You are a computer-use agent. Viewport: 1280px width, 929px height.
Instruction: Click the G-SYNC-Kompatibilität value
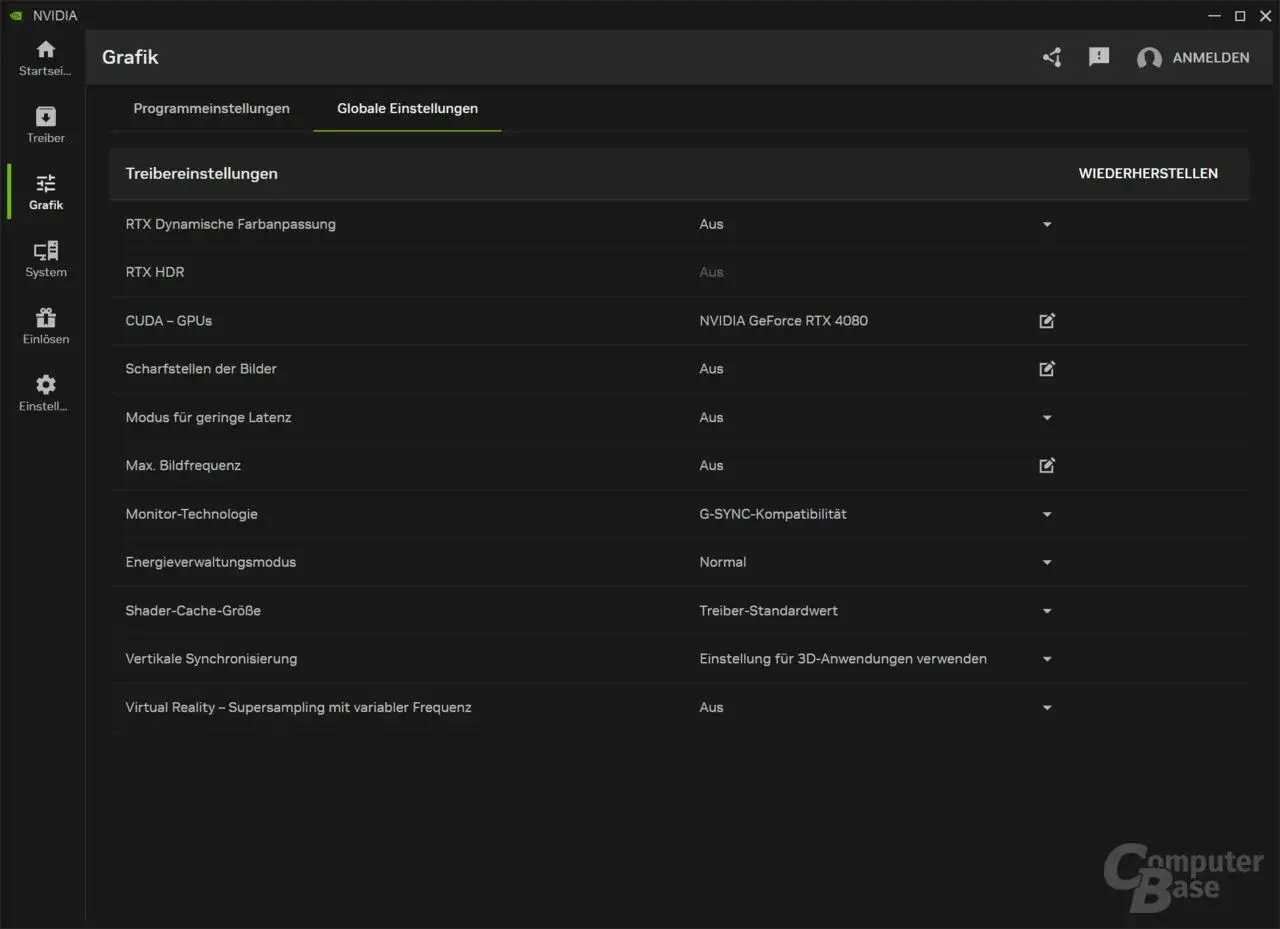[773, 514]
